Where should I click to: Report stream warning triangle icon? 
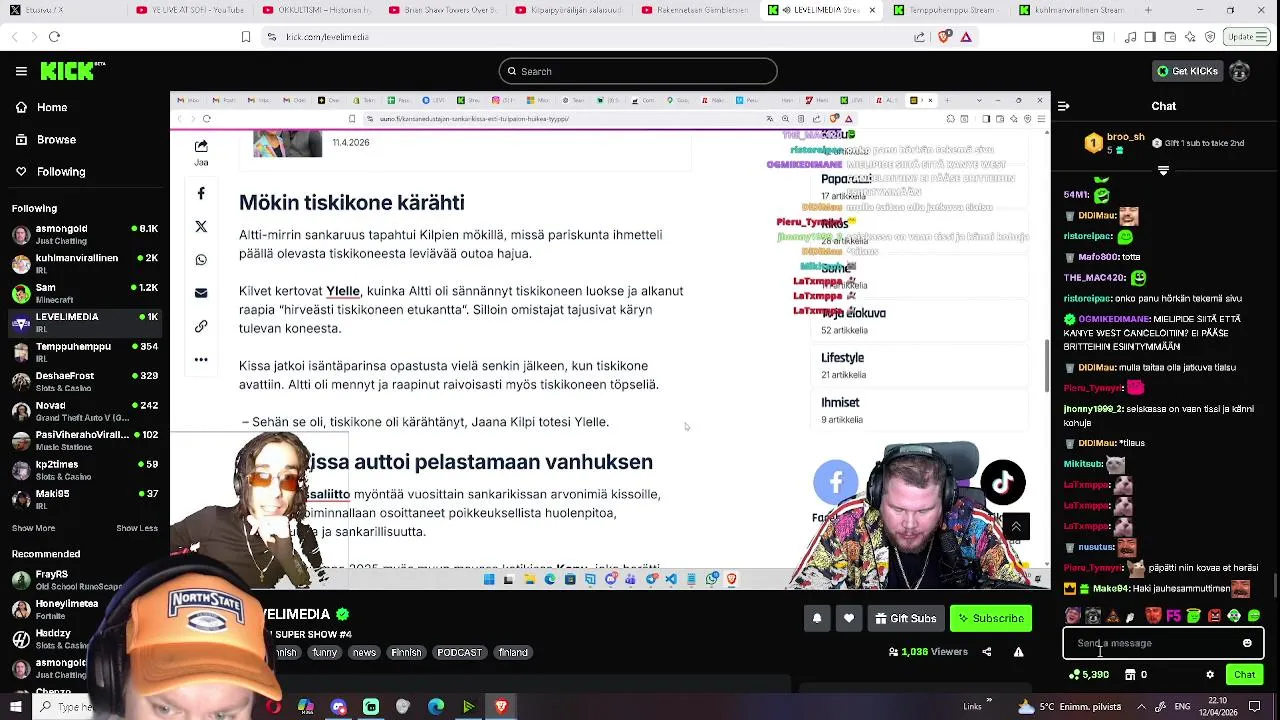1018,652
